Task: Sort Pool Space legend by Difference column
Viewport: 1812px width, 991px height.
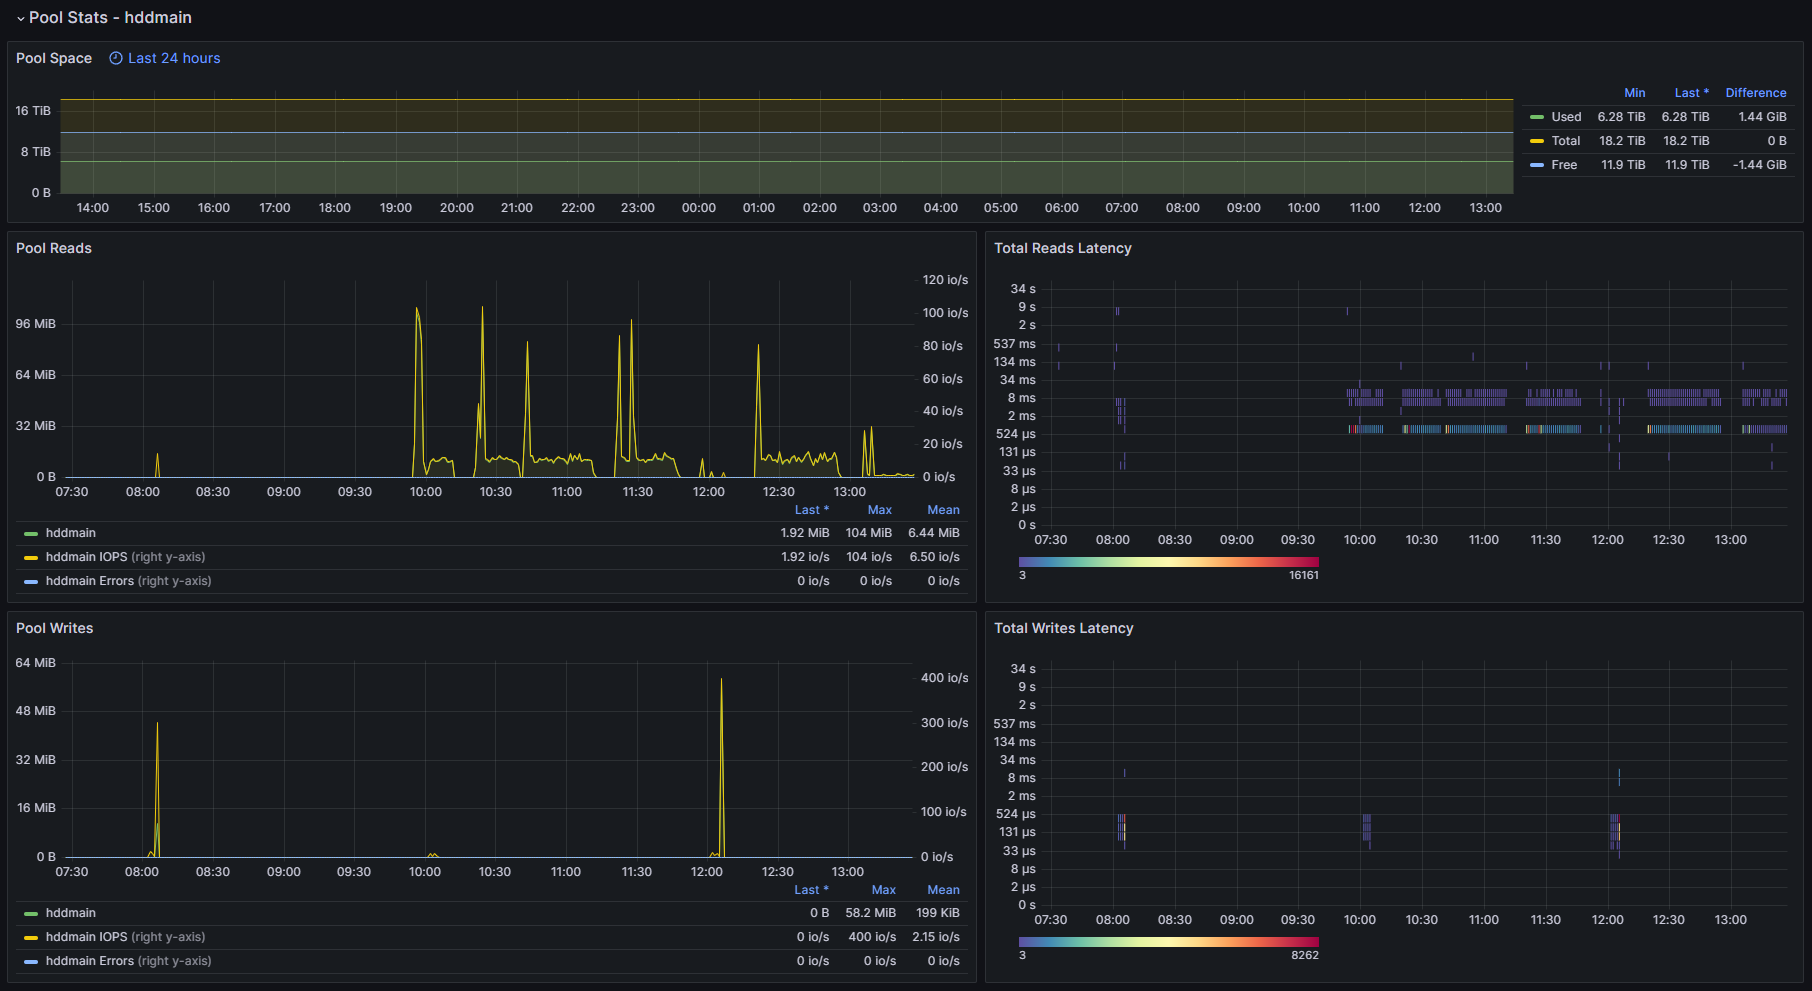Action: click(x=1755, y=93)
